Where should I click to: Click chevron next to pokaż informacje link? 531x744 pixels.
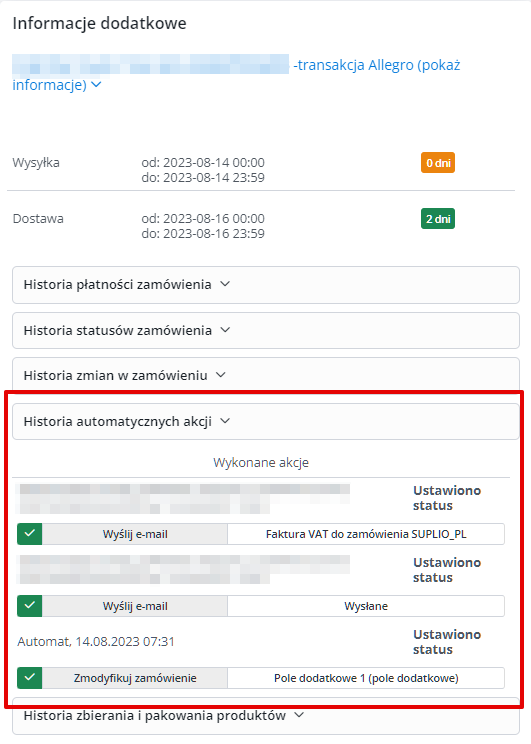click(96, 84)
